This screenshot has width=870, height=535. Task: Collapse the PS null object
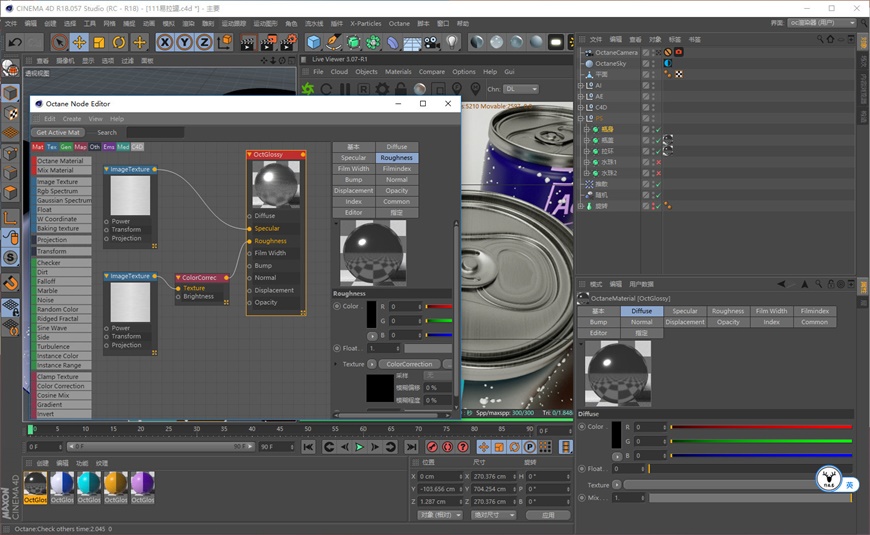(580, 118)
